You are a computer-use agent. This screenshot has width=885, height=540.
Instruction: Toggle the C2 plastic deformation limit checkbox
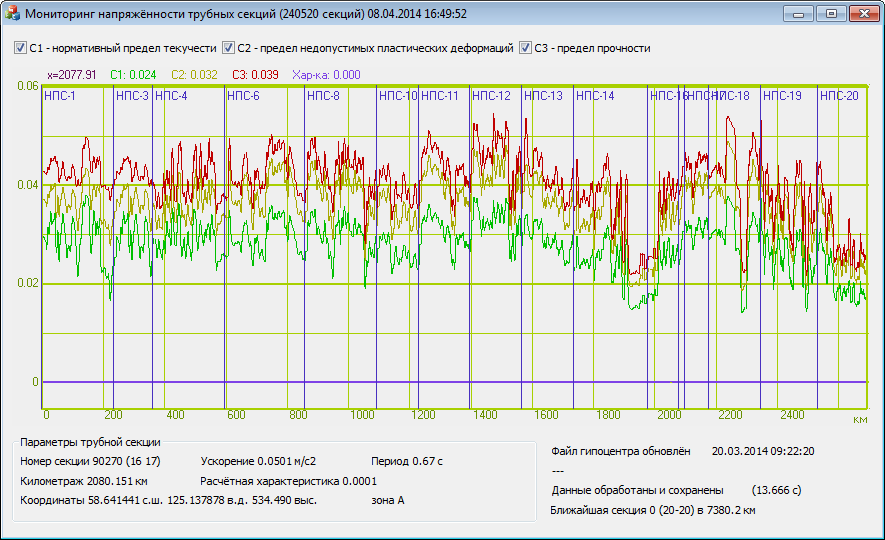[x=228, y=48]
